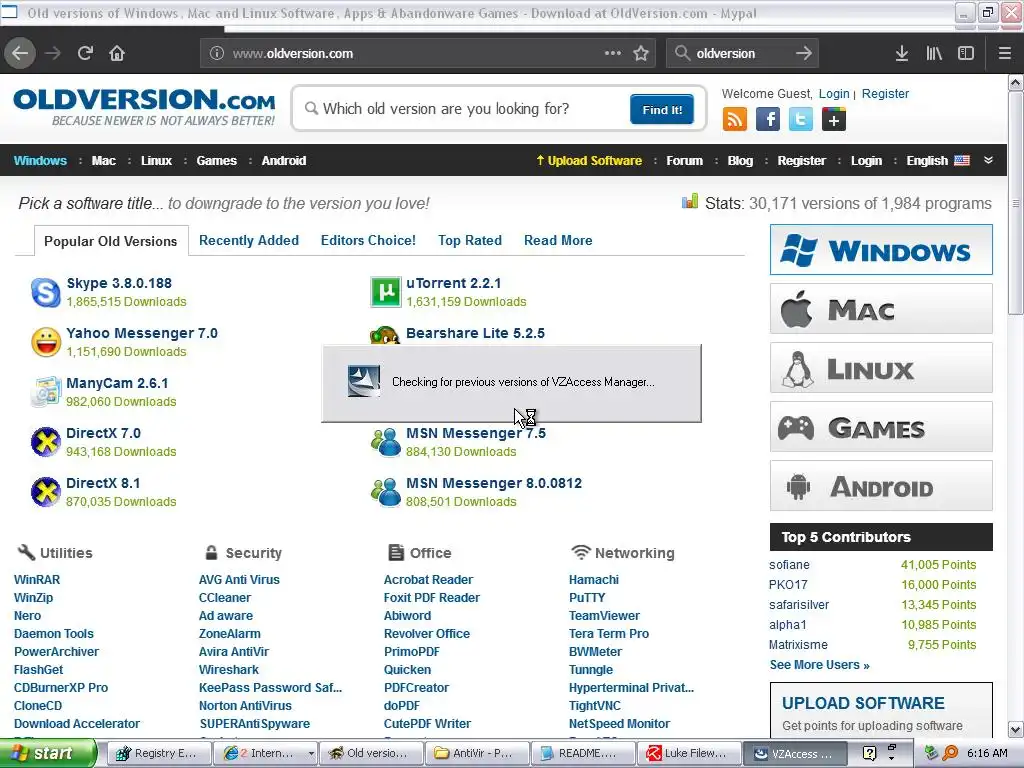Click the Google Plus share icon
Screen dimensions: 1024x768
point(834,120)
